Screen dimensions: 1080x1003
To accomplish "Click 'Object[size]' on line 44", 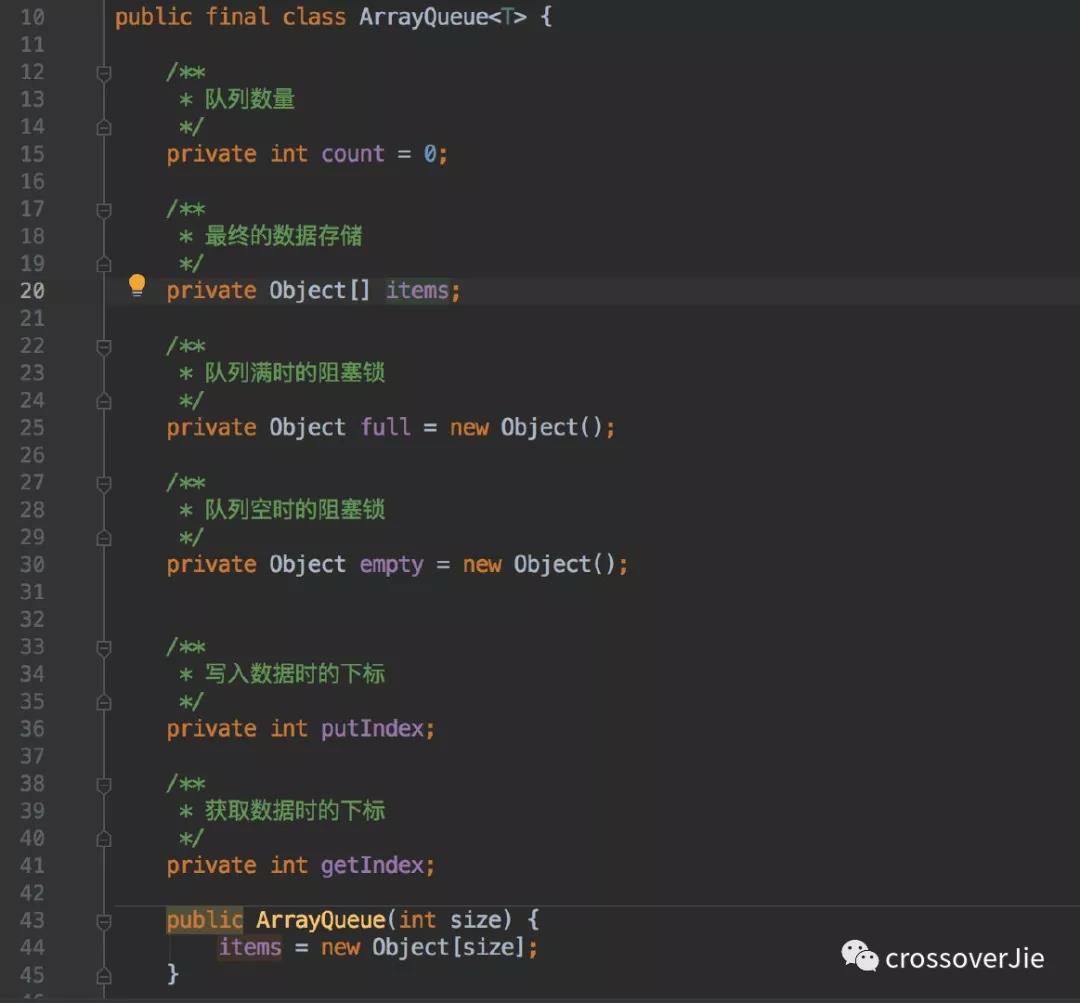I will click(448, 947).
